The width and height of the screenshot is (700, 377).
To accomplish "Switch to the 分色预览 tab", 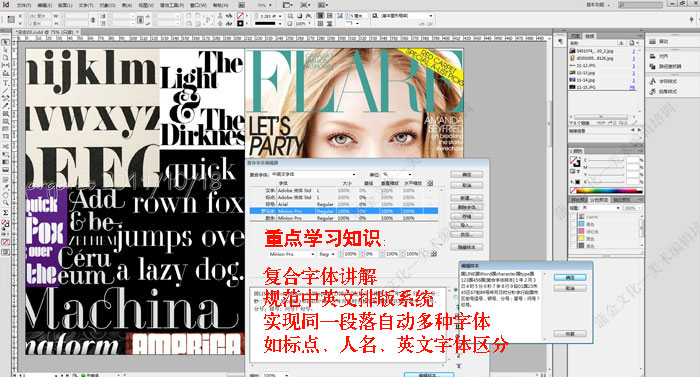I will click(x=599, y=200).
